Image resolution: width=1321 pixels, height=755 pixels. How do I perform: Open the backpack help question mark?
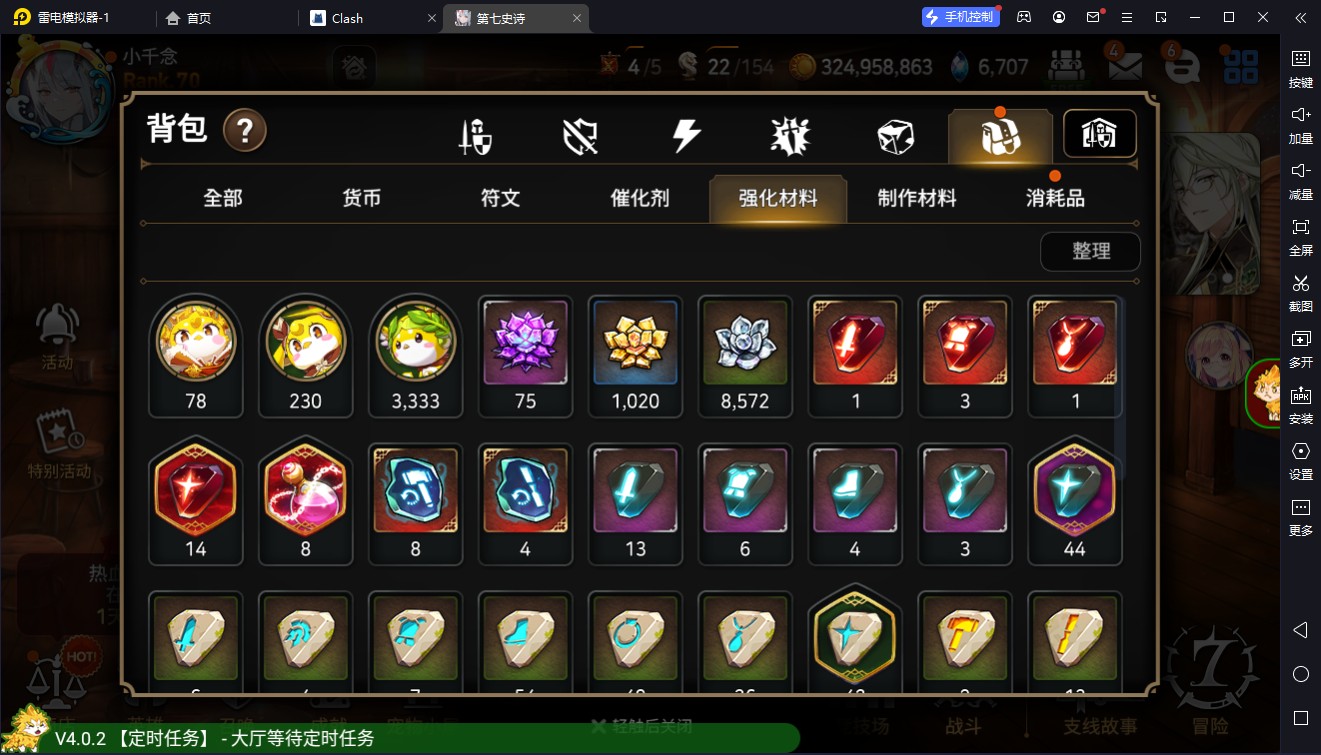coord(244,130)
